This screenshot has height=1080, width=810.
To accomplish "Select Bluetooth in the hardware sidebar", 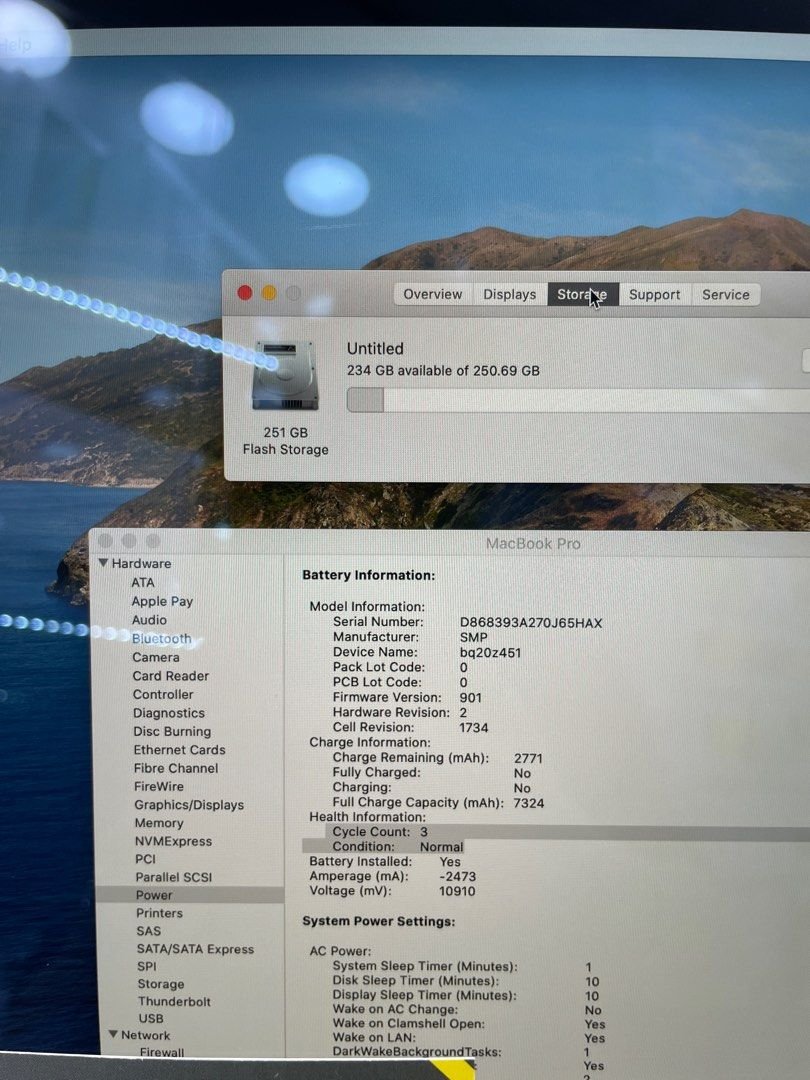I will tap(161, 638).
